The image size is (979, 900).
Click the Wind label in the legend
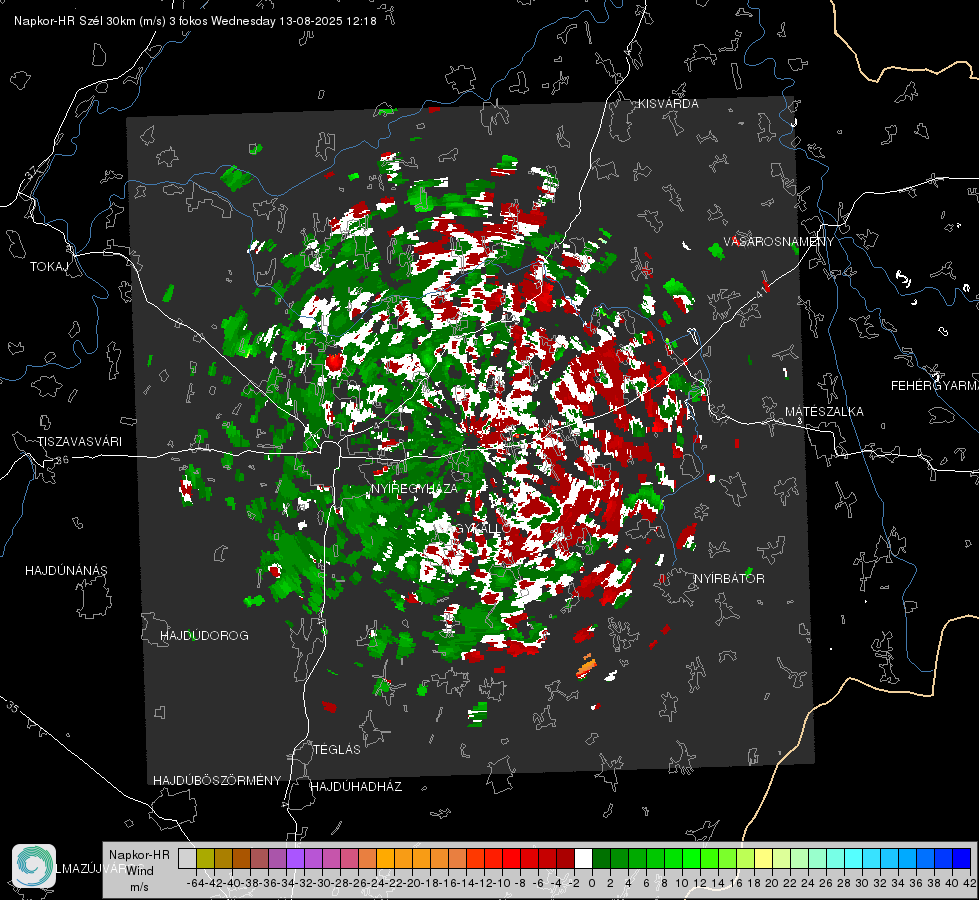[140, 871]
